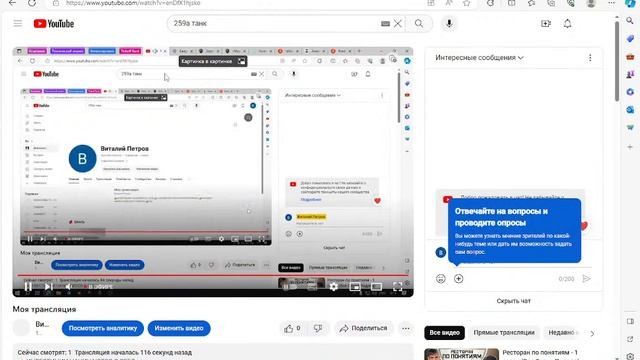Open more actions ellipsis under video
The height and width of the screenshot is (360, 640).
pyautogui.click(x=405, y=328)
